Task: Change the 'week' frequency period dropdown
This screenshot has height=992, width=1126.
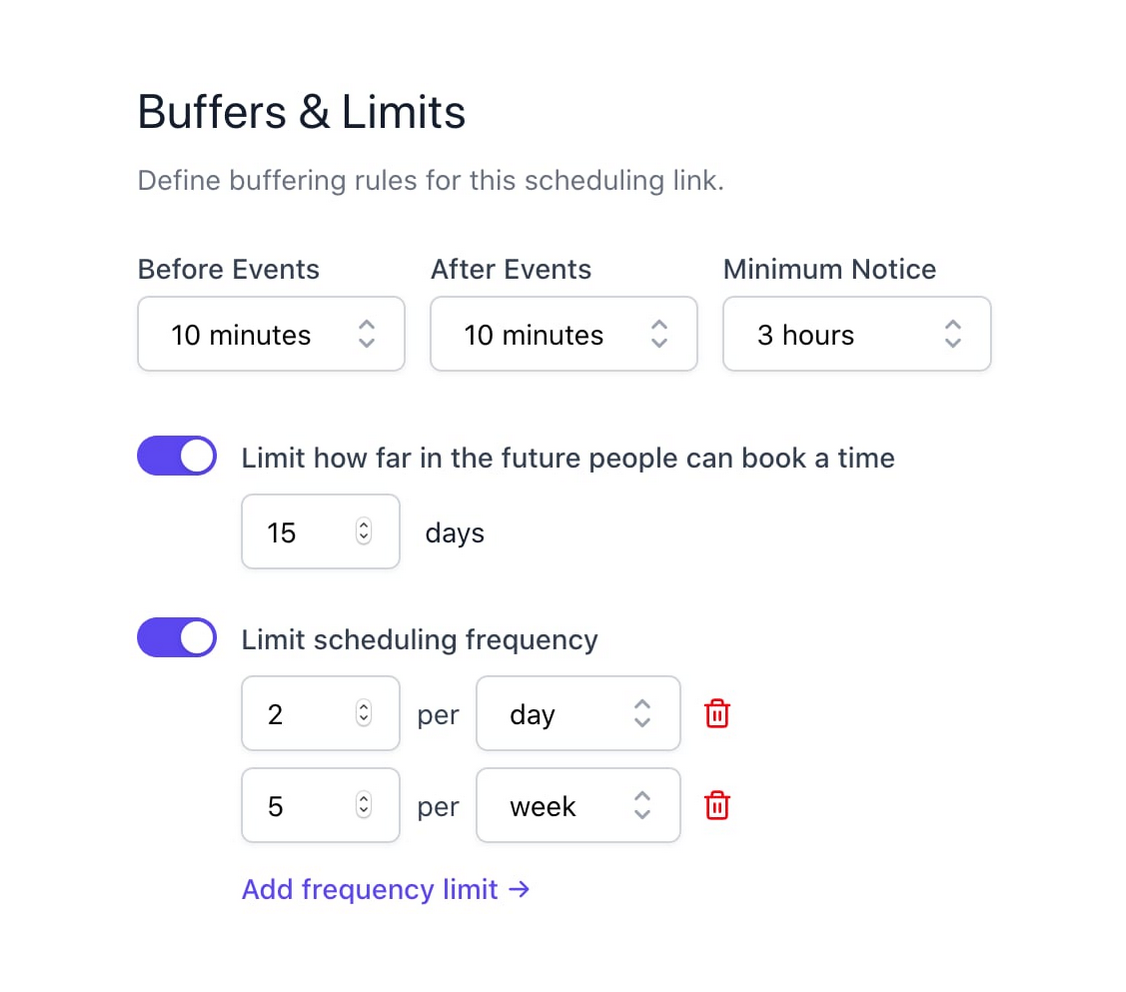Action: click(578, 806)
